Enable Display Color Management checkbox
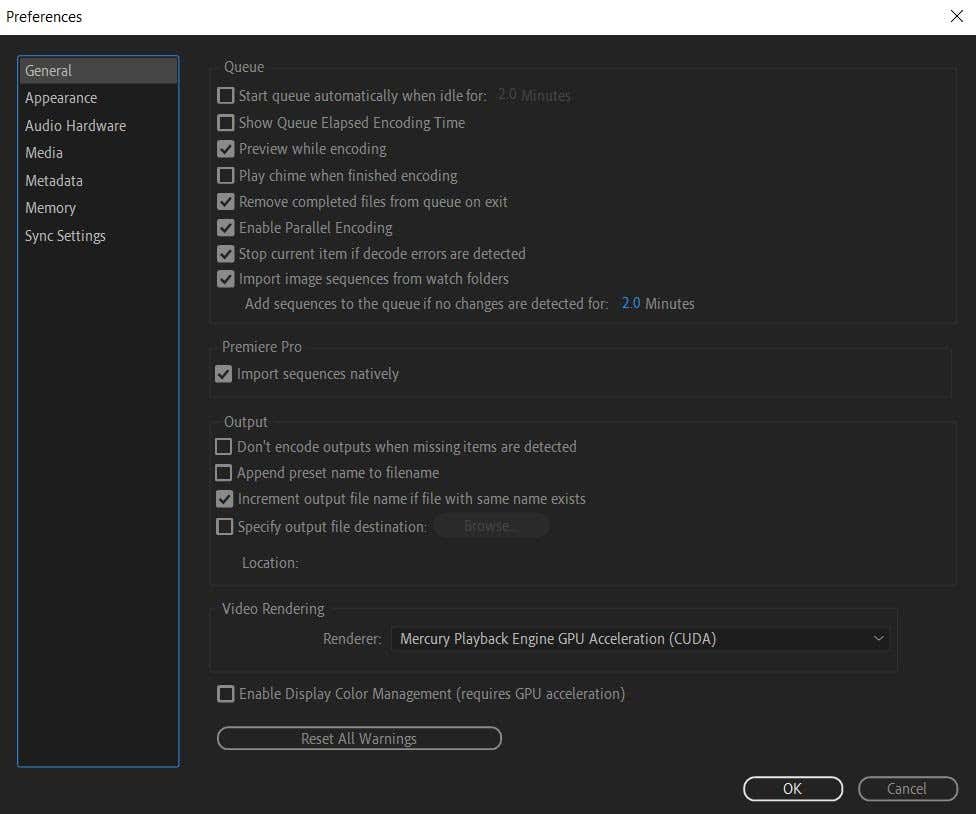976x814 pixels. (x=226, y=694)
